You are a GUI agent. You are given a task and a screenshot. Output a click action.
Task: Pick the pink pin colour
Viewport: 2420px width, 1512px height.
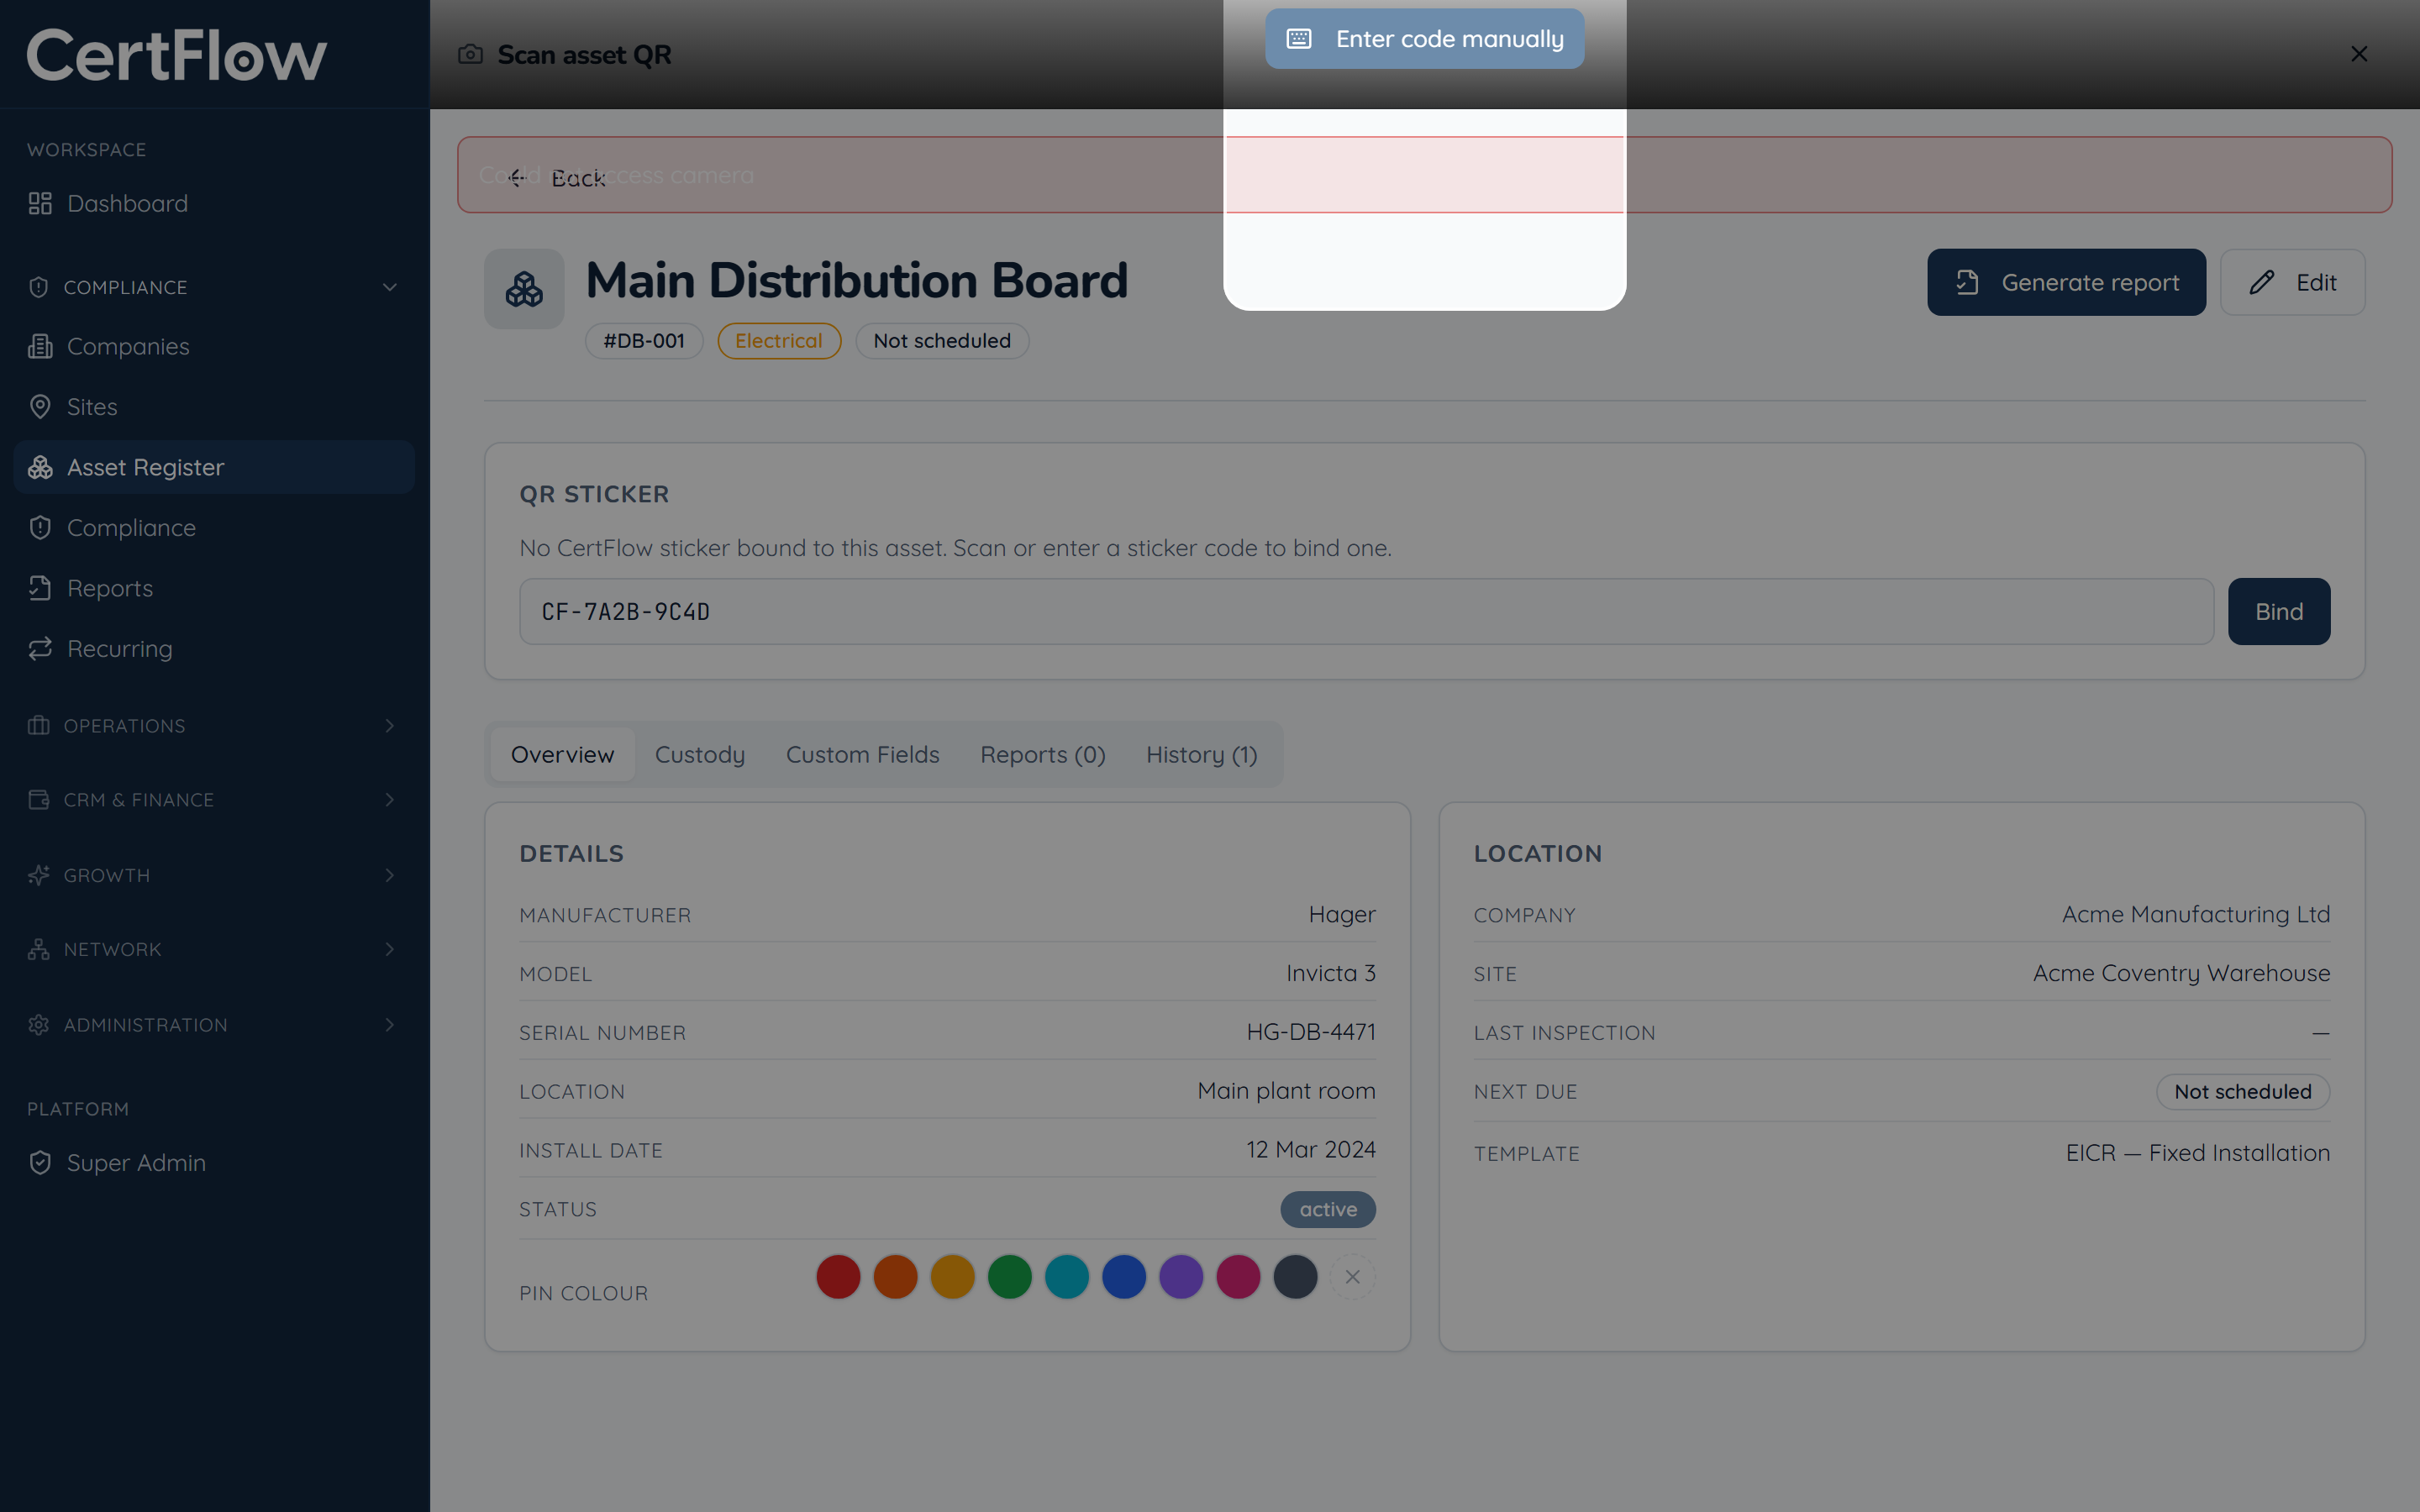point(1238,1277)
